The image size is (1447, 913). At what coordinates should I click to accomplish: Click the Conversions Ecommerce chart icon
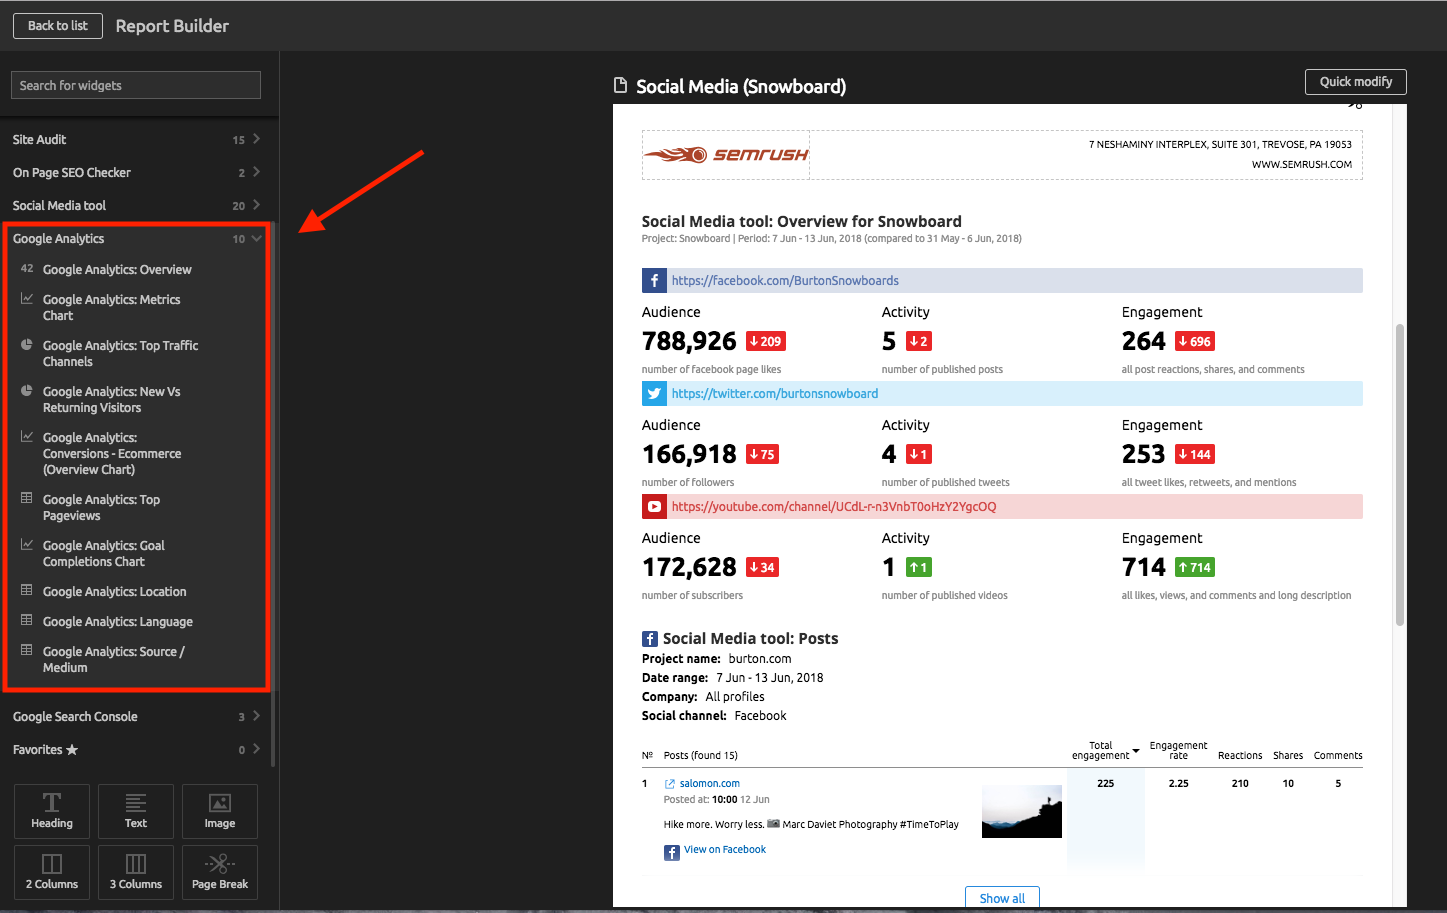pos(27,436)
